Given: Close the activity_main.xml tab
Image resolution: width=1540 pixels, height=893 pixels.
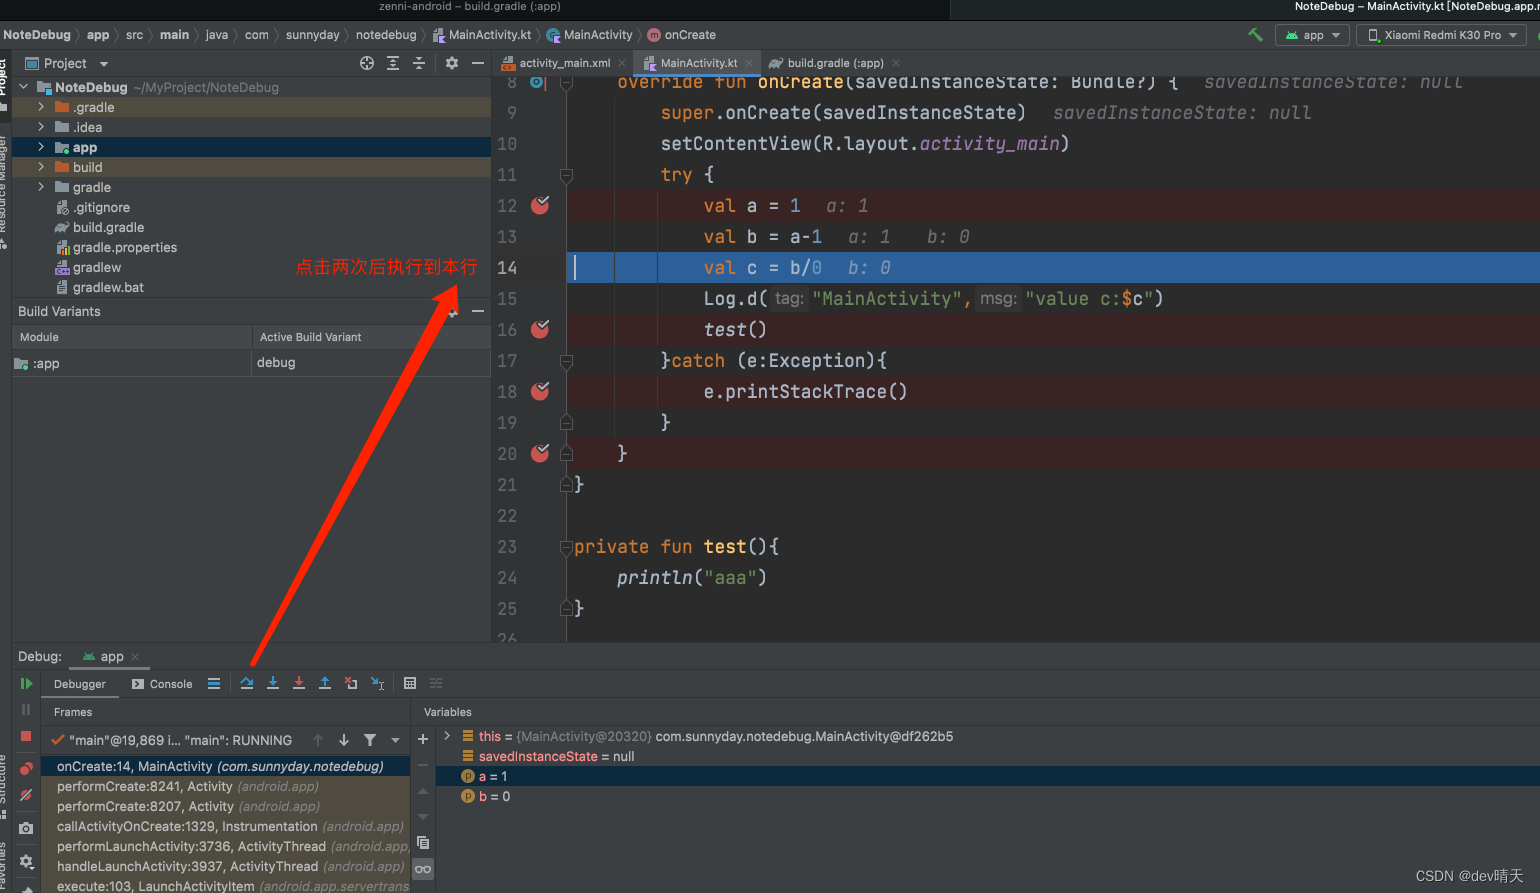Looking at the screenshot, I should pos(622,63).
